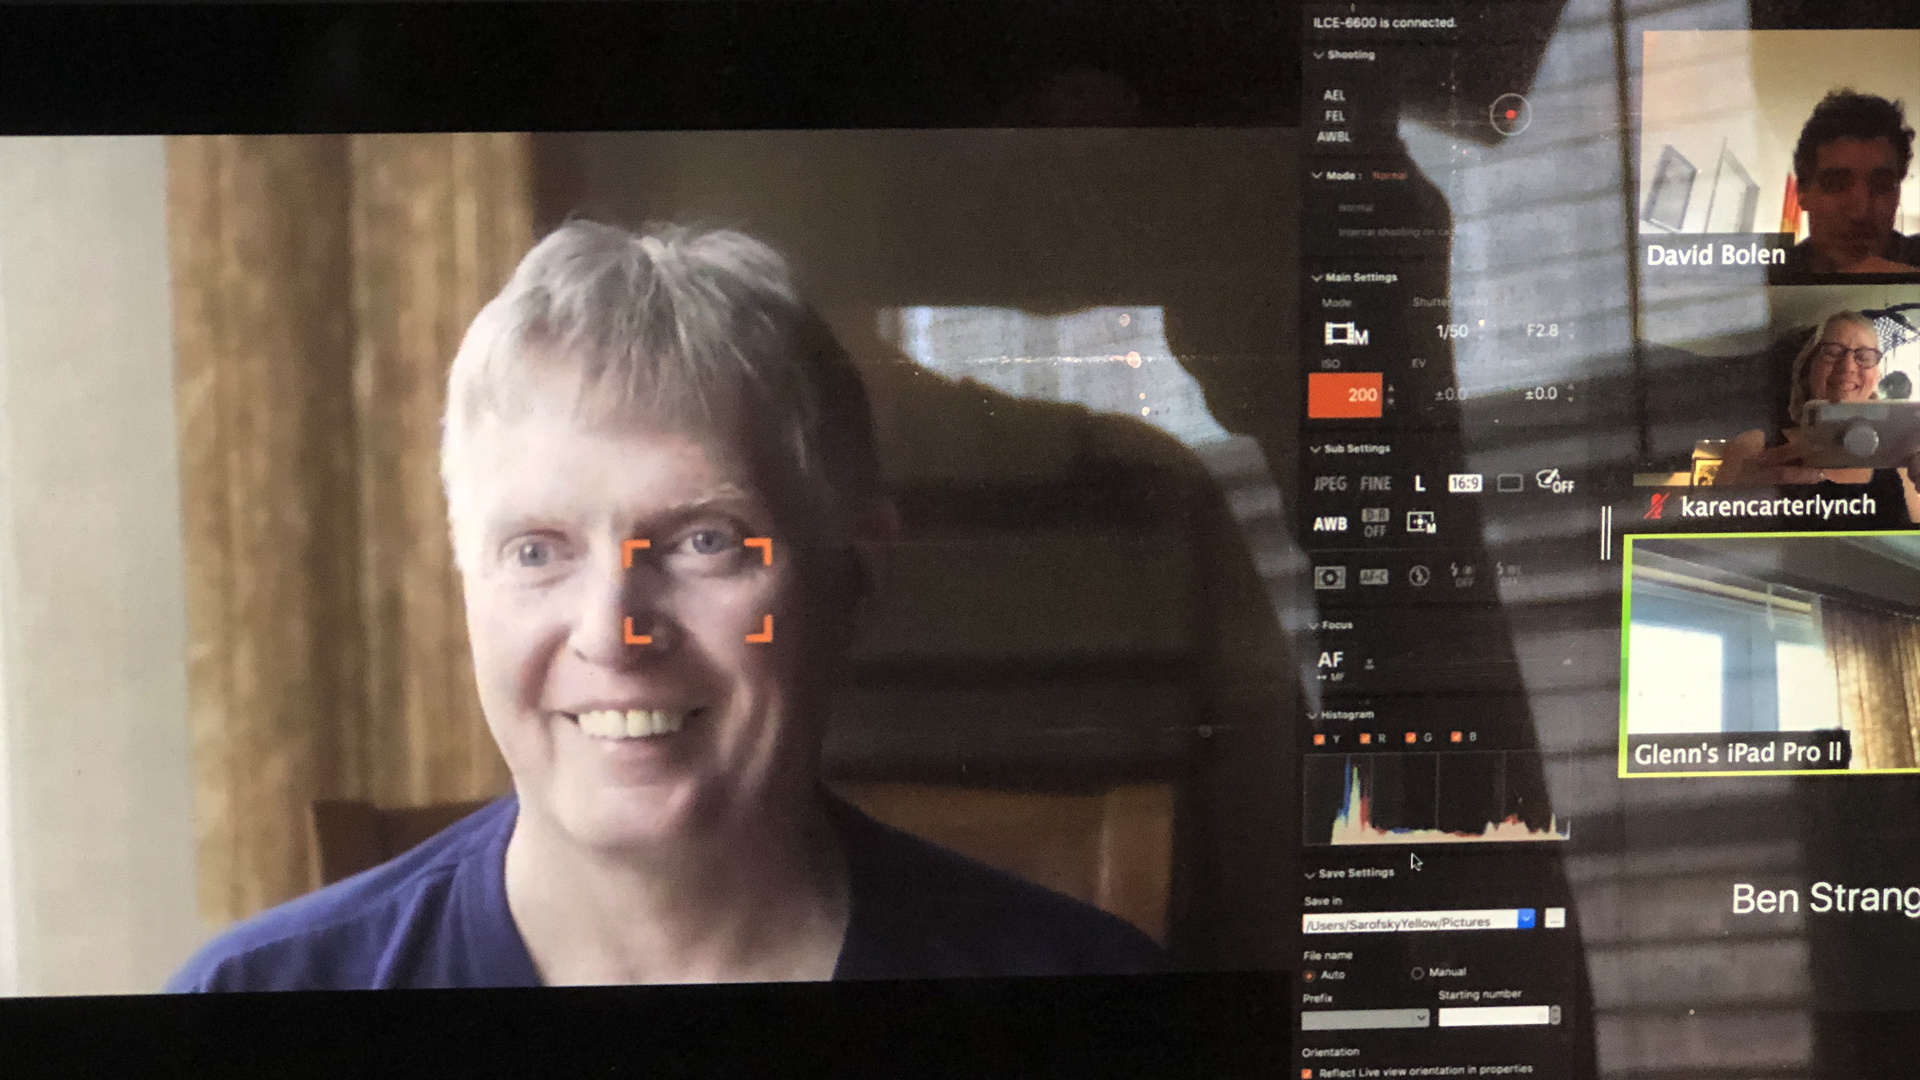The image size is (1920, 1080).
Task: Enable Reflect Live view orientation checkbox
Action: pos(1307,1073)
